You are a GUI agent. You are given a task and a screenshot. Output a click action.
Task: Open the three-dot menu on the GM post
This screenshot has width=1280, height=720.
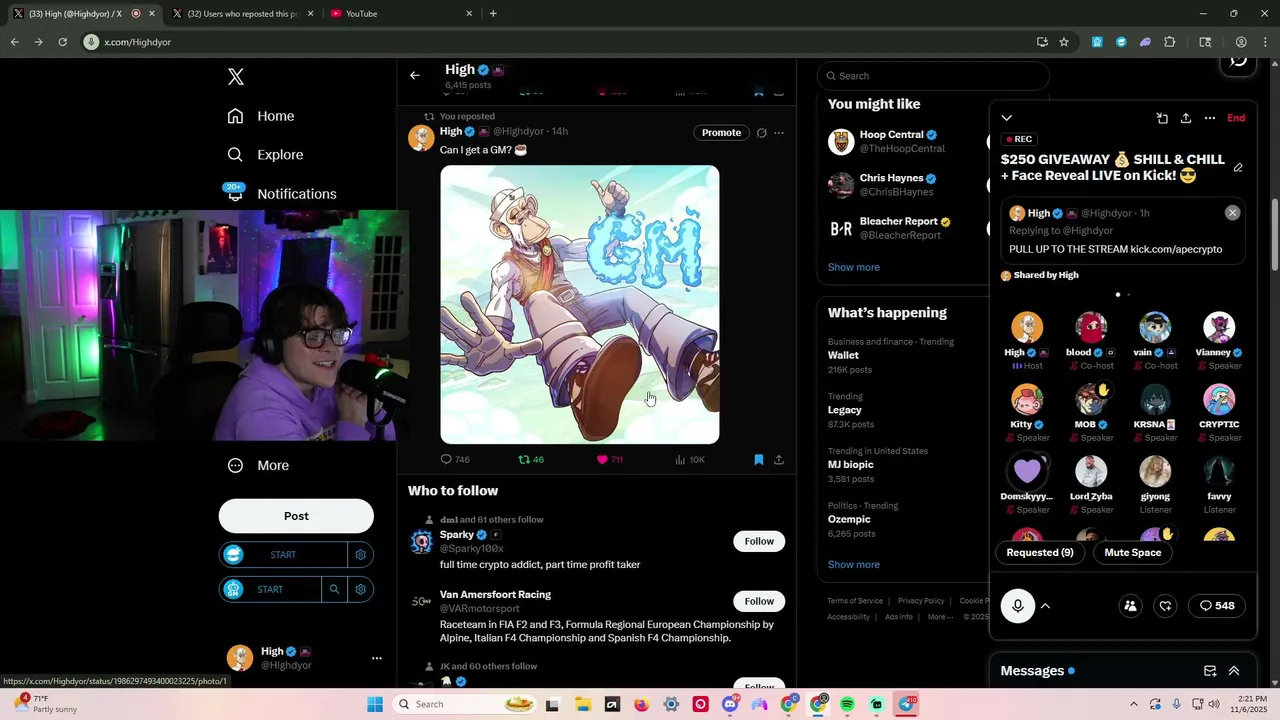[779, 133]
